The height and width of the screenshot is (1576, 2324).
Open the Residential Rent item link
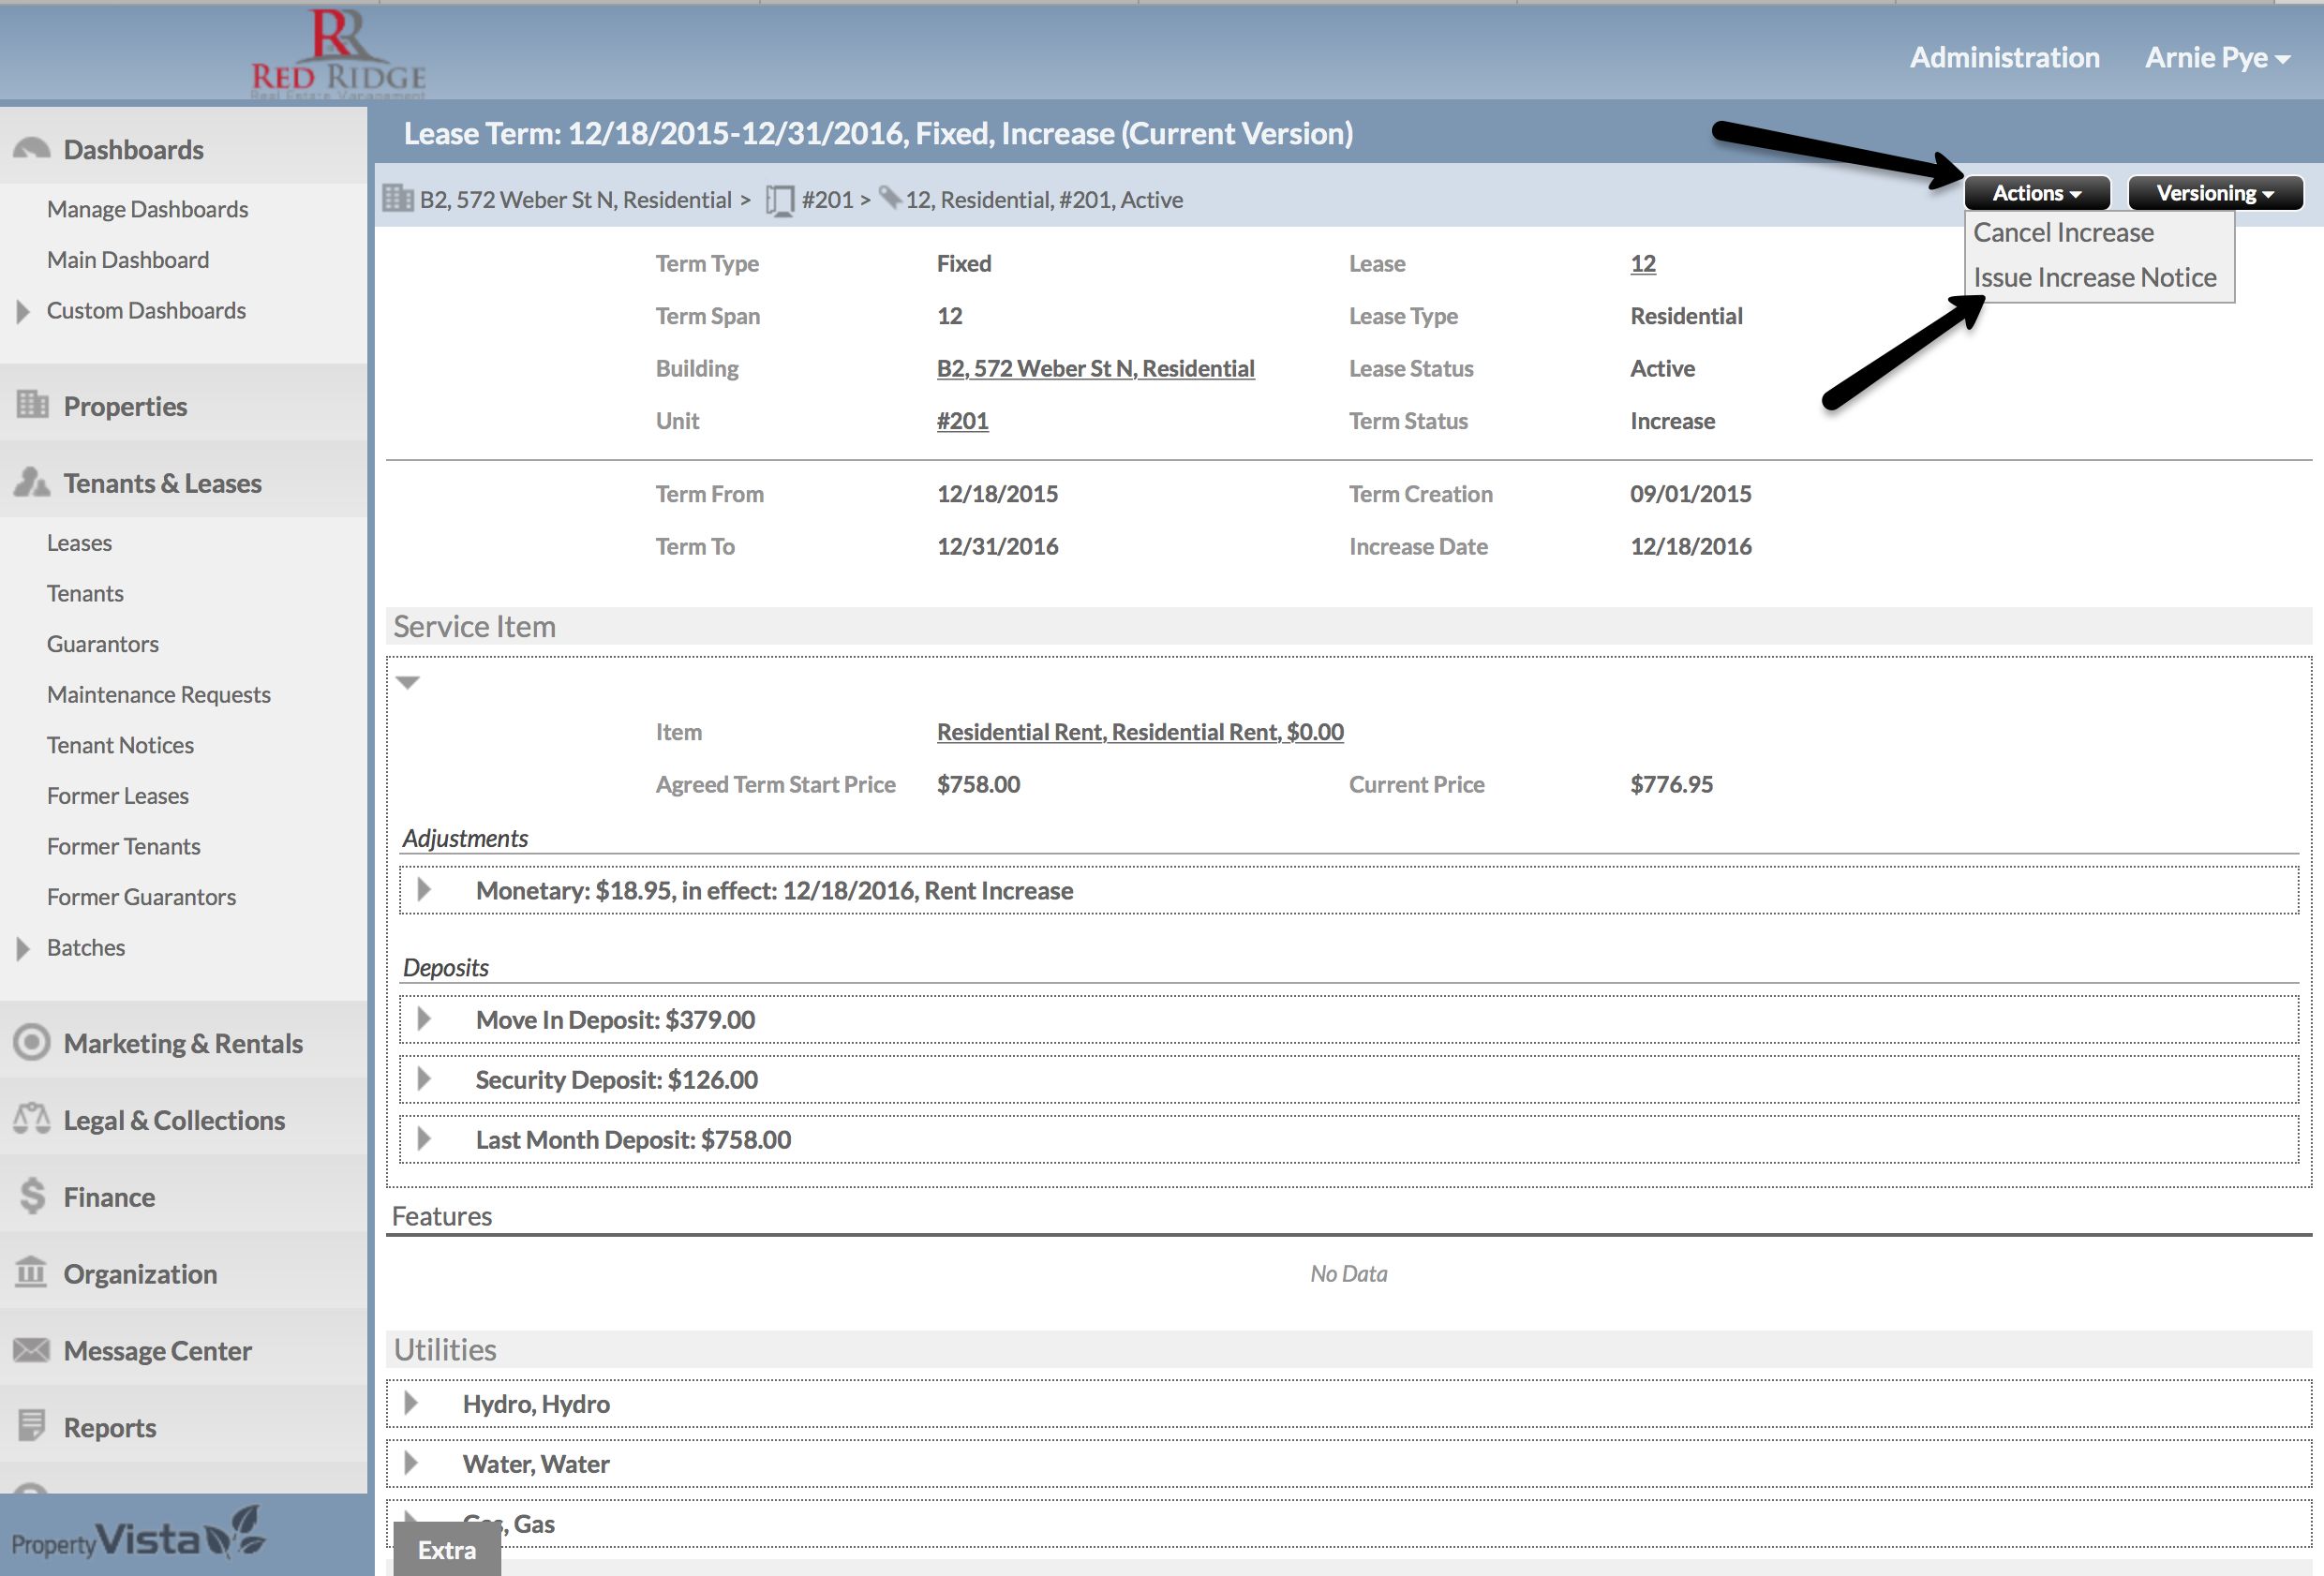click(x=1139, y=732)
